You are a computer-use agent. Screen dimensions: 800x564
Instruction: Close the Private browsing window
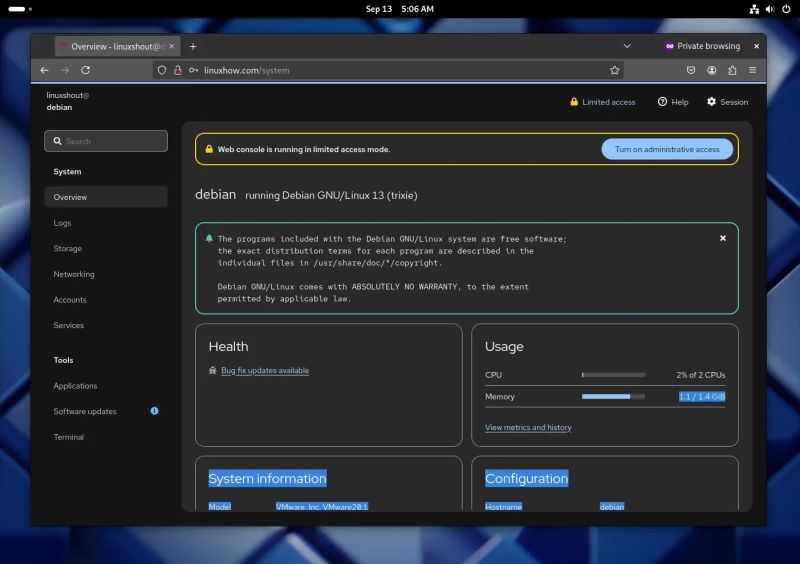coord(756,46)
